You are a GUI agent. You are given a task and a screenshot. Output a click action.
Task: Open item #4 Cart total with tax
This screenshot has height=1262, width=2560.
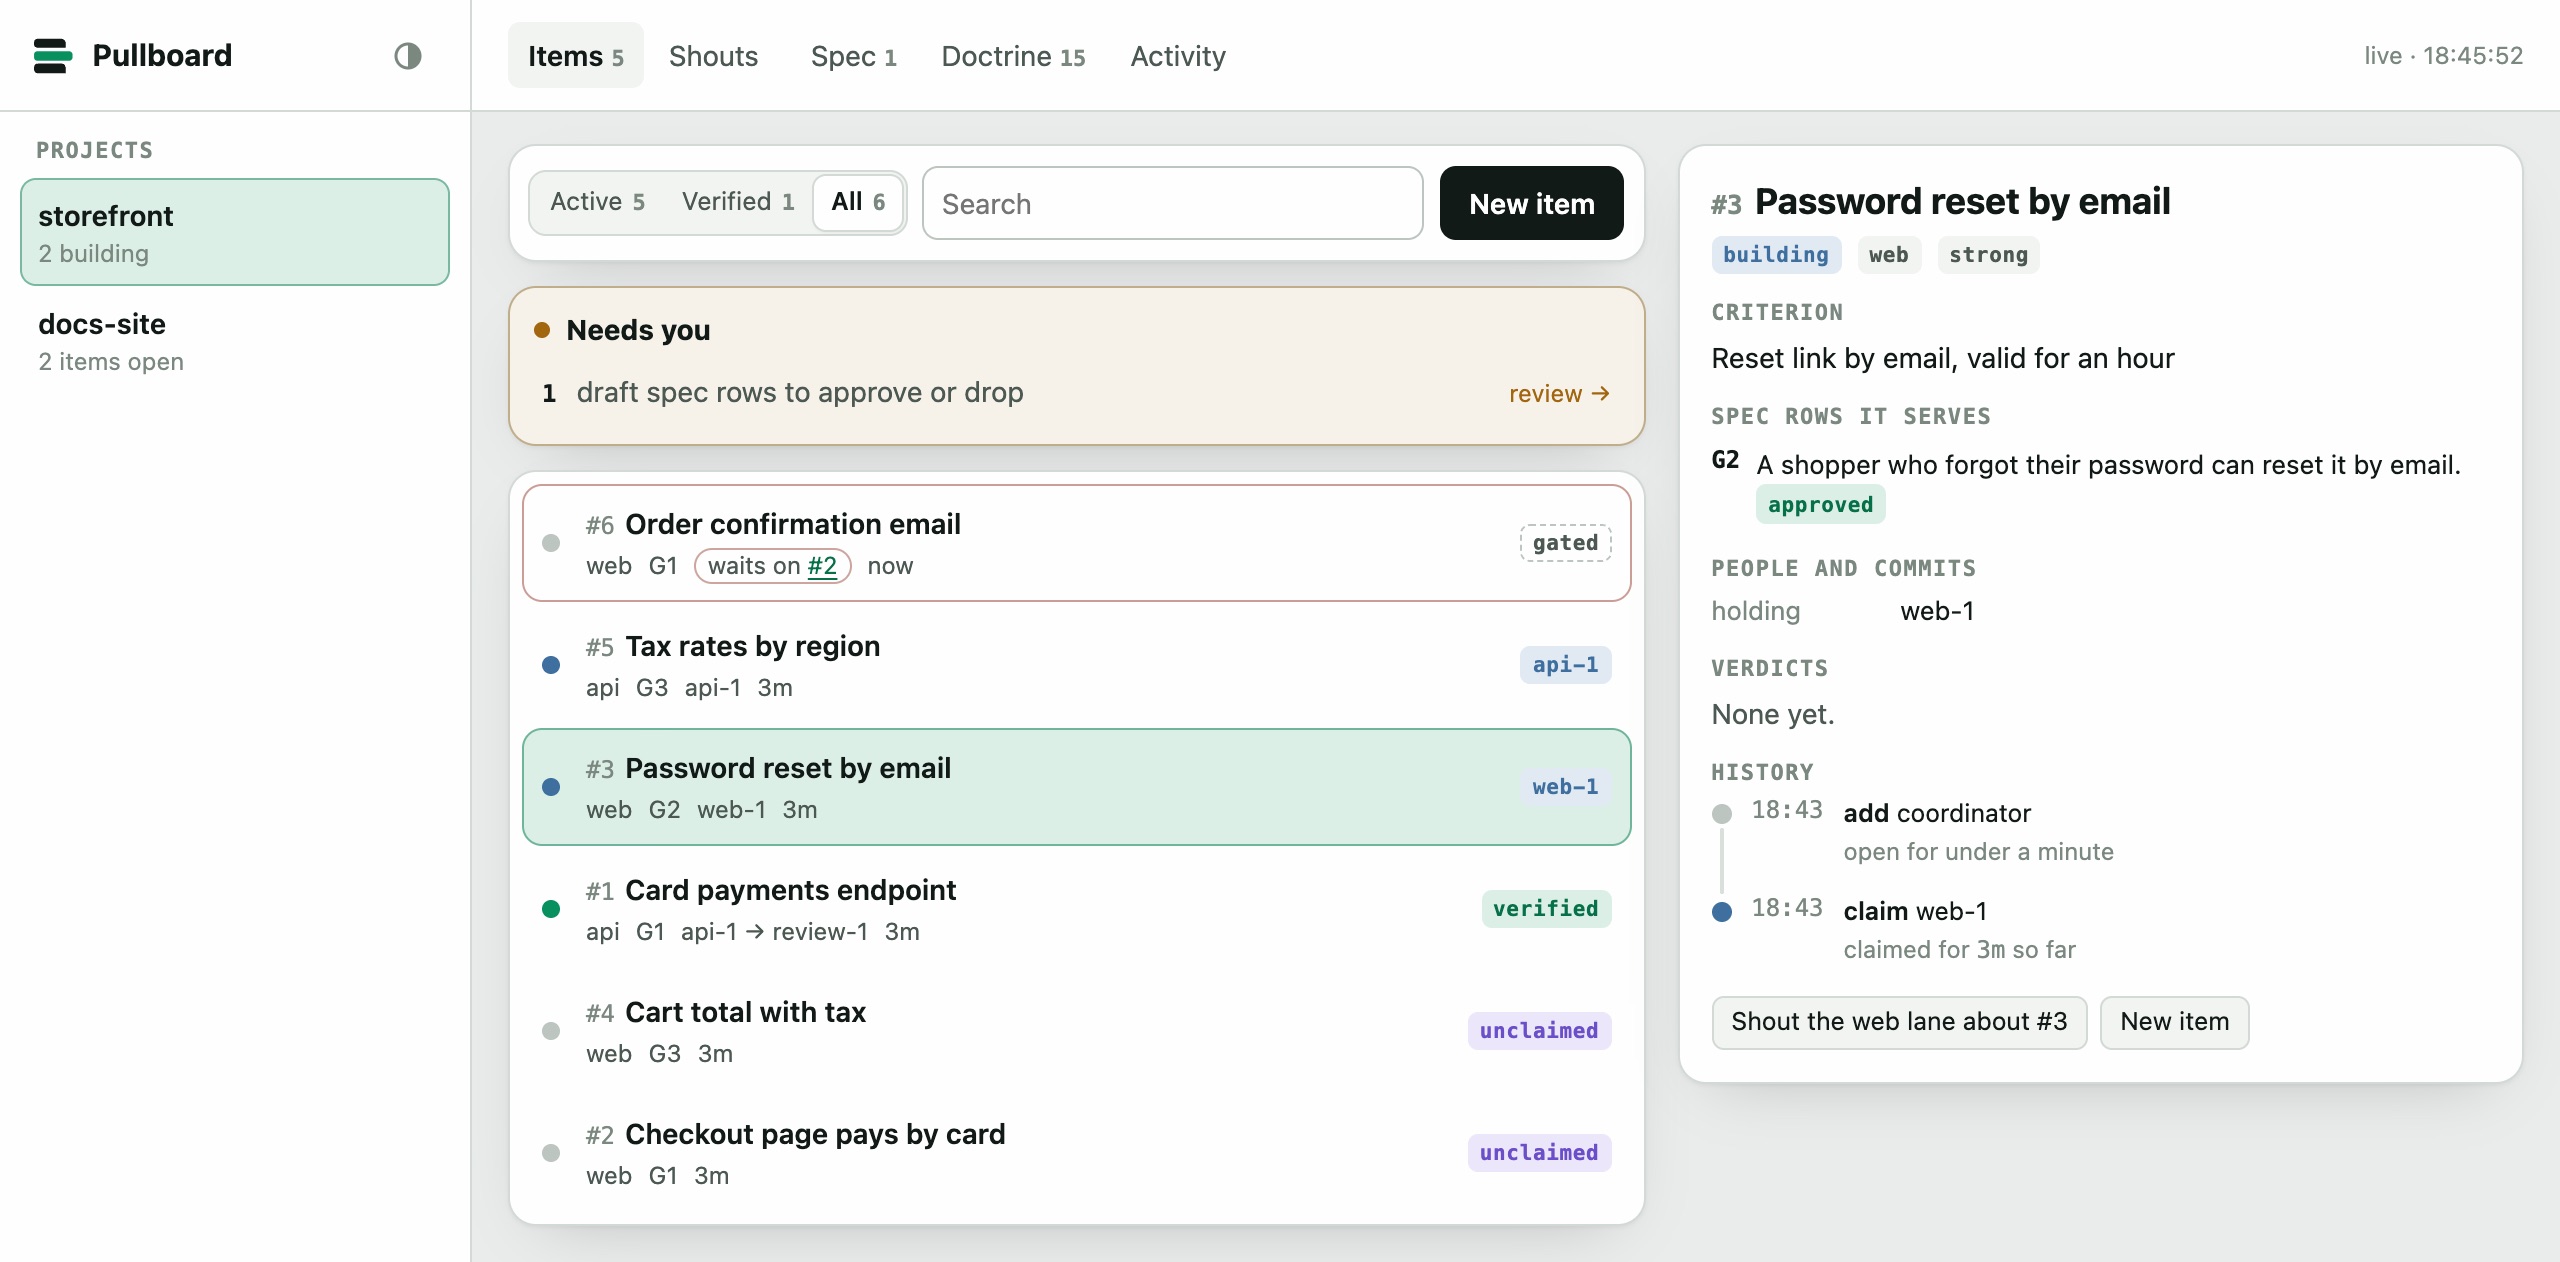click(1077, 1031)
